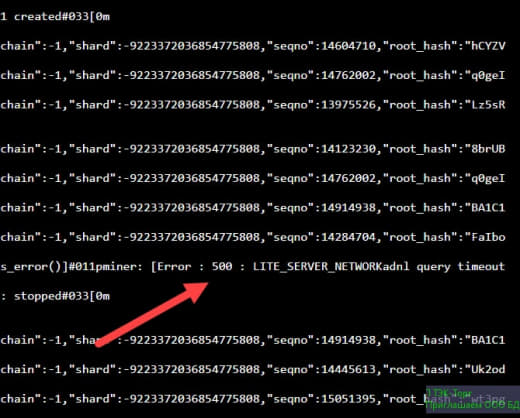520x418 pixels.
Task: Select the root_hash value hCYZV
Action: [488, 46]
